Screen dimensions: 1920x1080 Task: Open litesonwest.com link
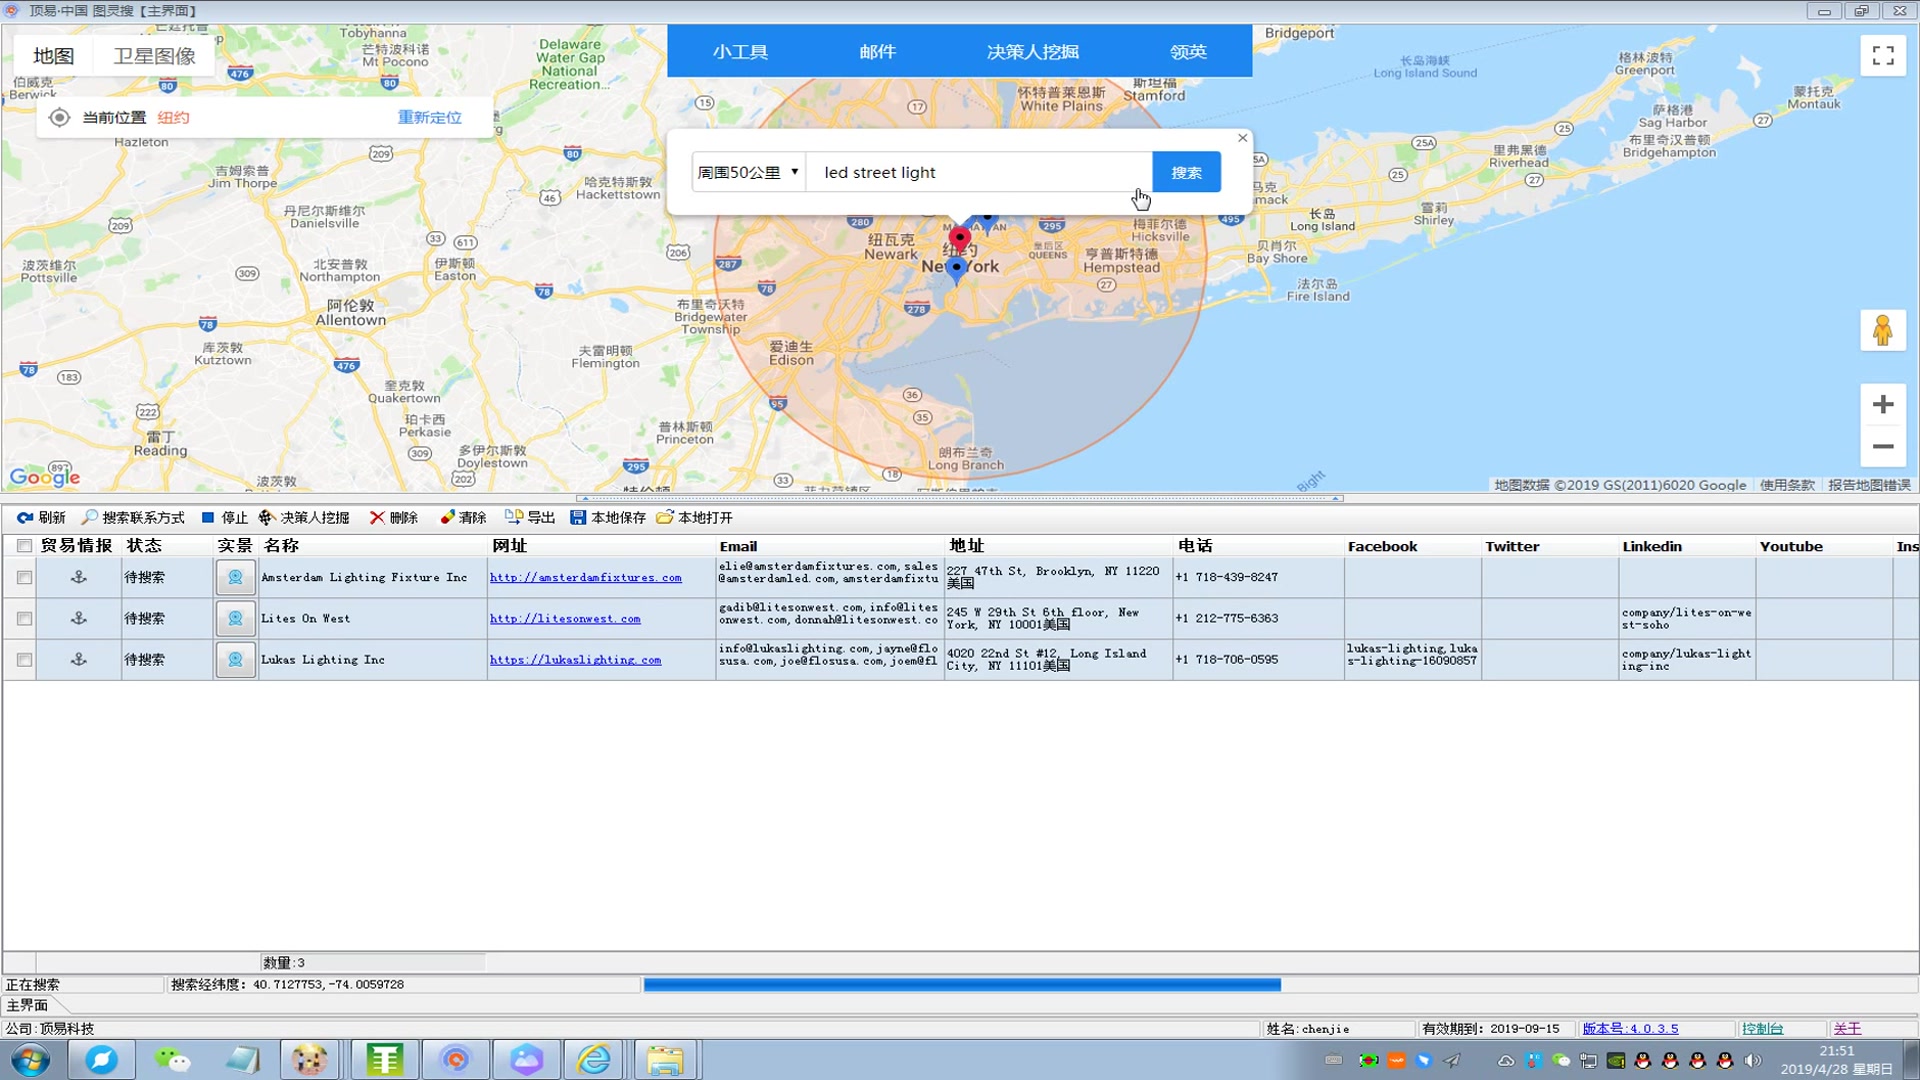(x=565, y=619)
